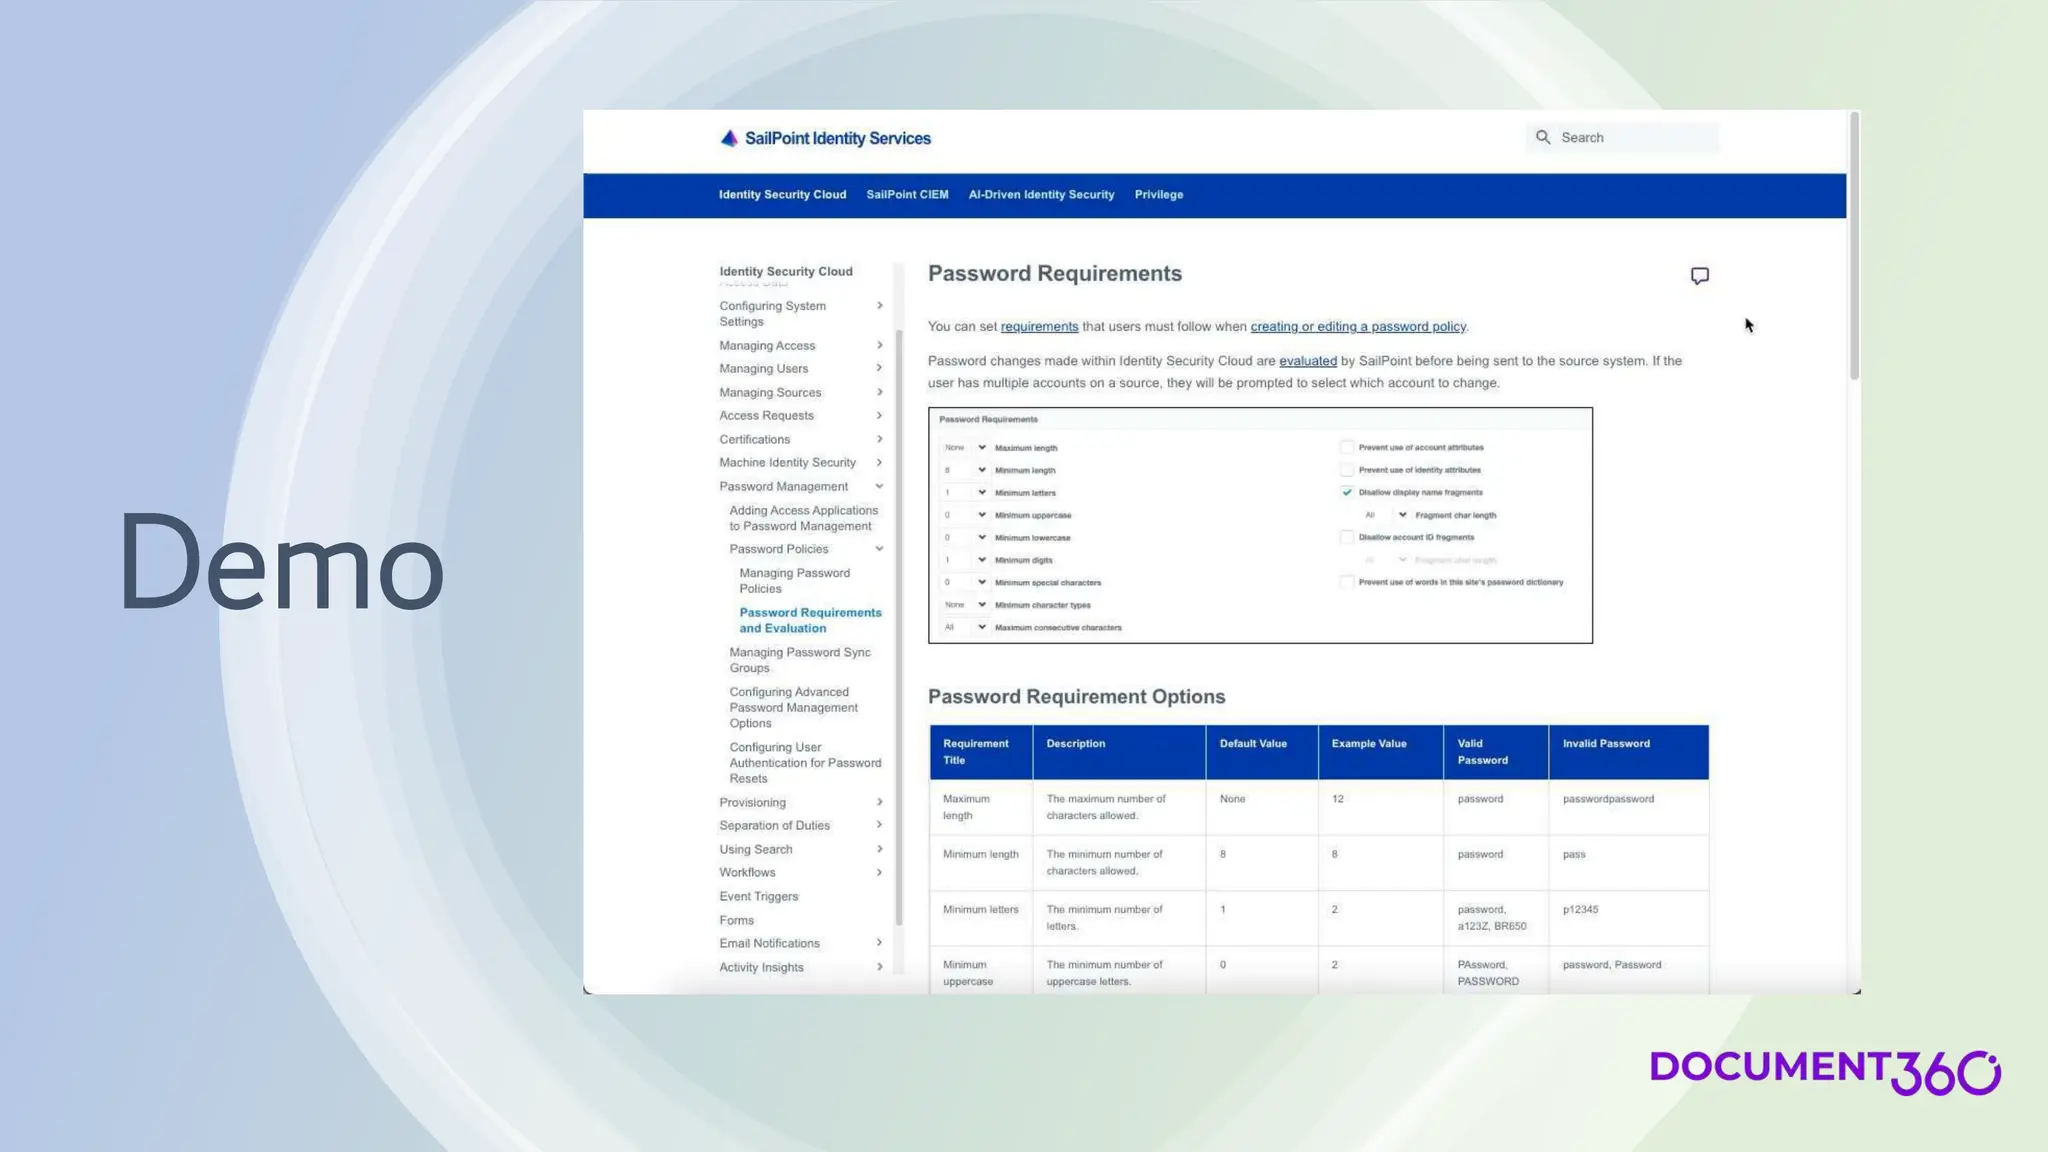
Task: Check Prevent use of account attributes
Action: [1347, 447]
